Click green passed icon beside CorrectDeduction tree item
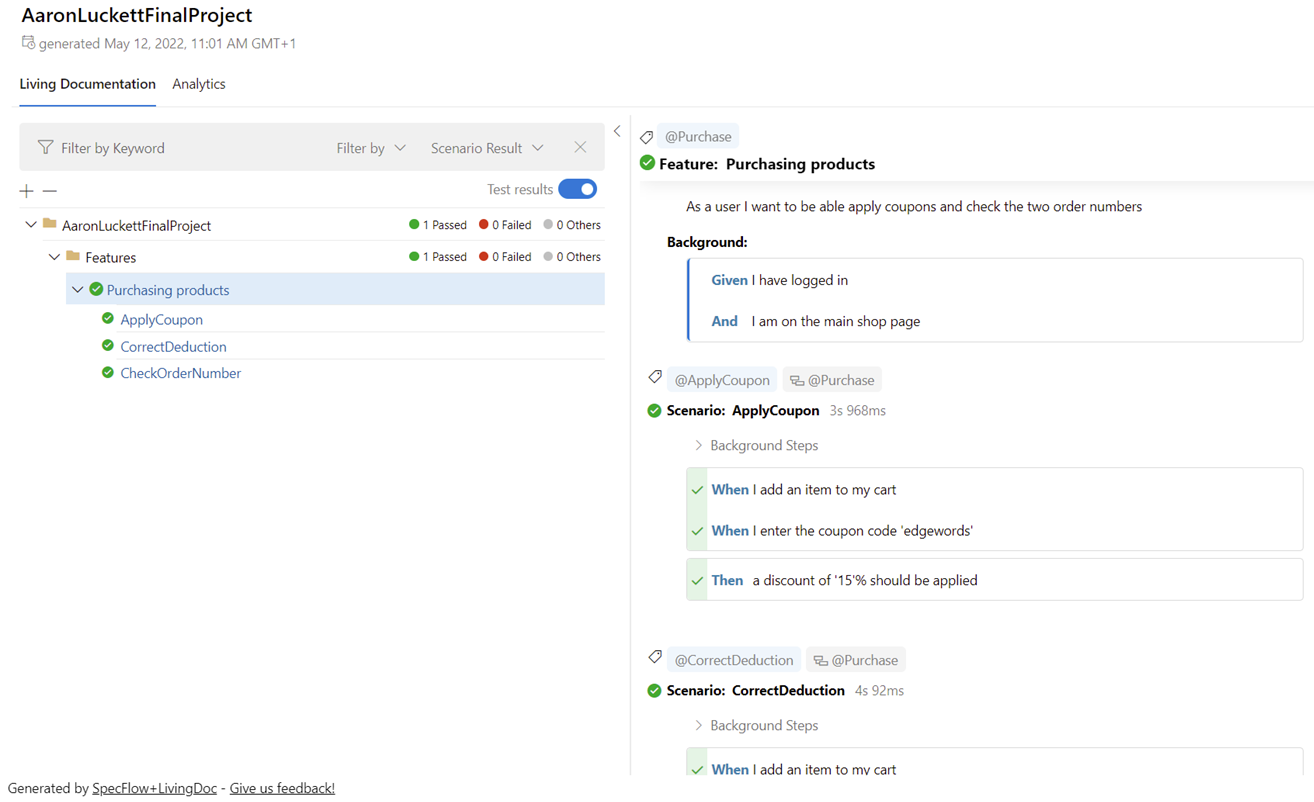The width and height of the screenshot is (1314, 802). tap(108, 346)
